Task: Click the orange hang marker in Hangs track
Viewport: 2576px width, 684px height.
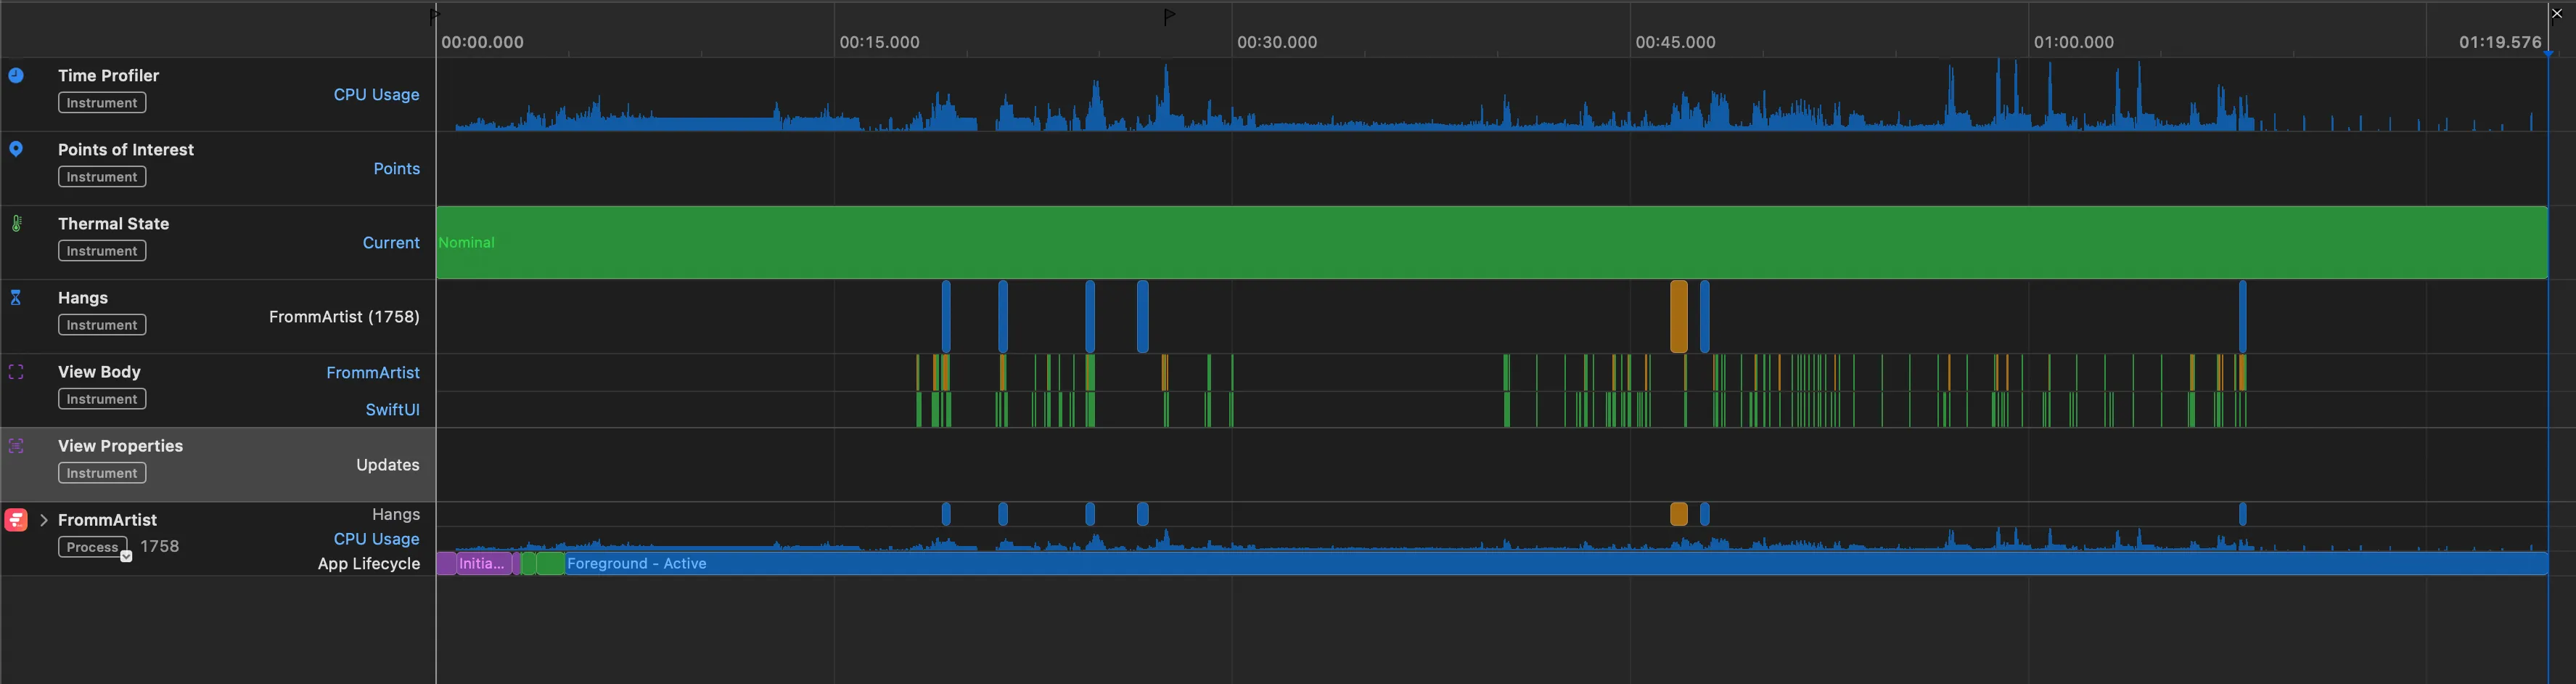Action: [1679, 316]
